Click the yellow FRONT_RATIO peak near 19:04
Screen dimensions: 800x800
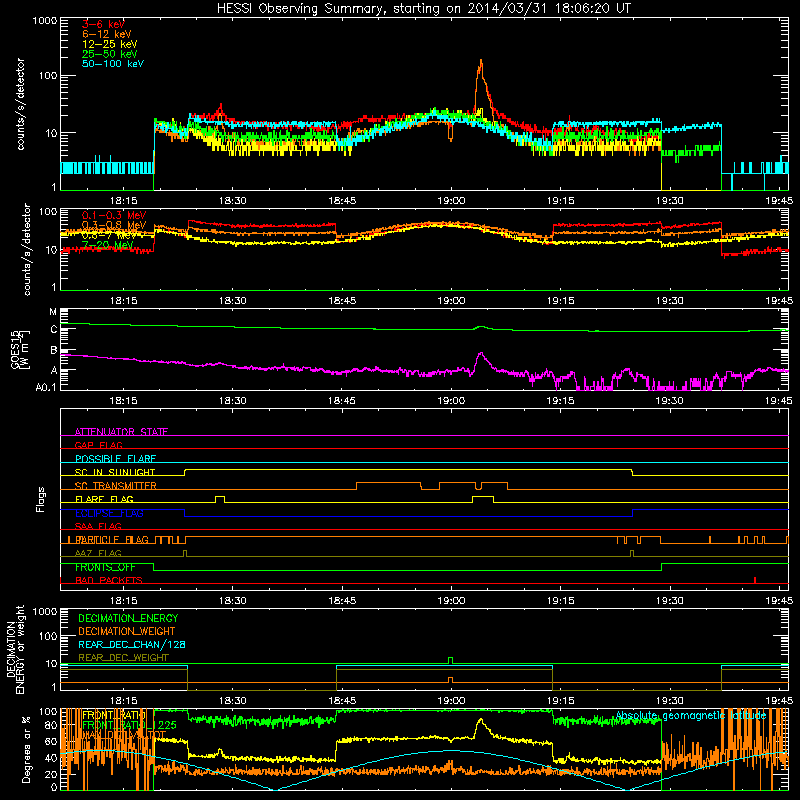(x=480, y=721)
